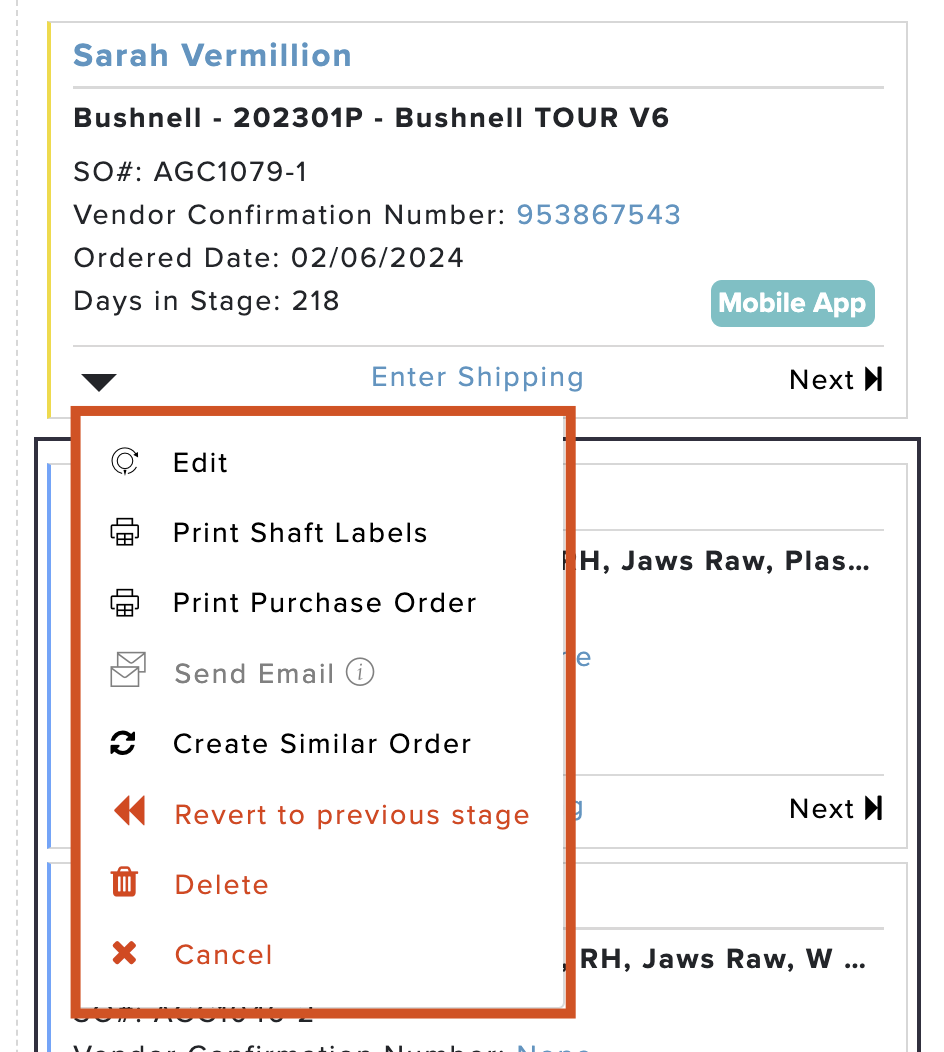This screenshot has height=1052, width=944.
Task: Click the envelope icon for Send Email
Action: click(127, 670)
